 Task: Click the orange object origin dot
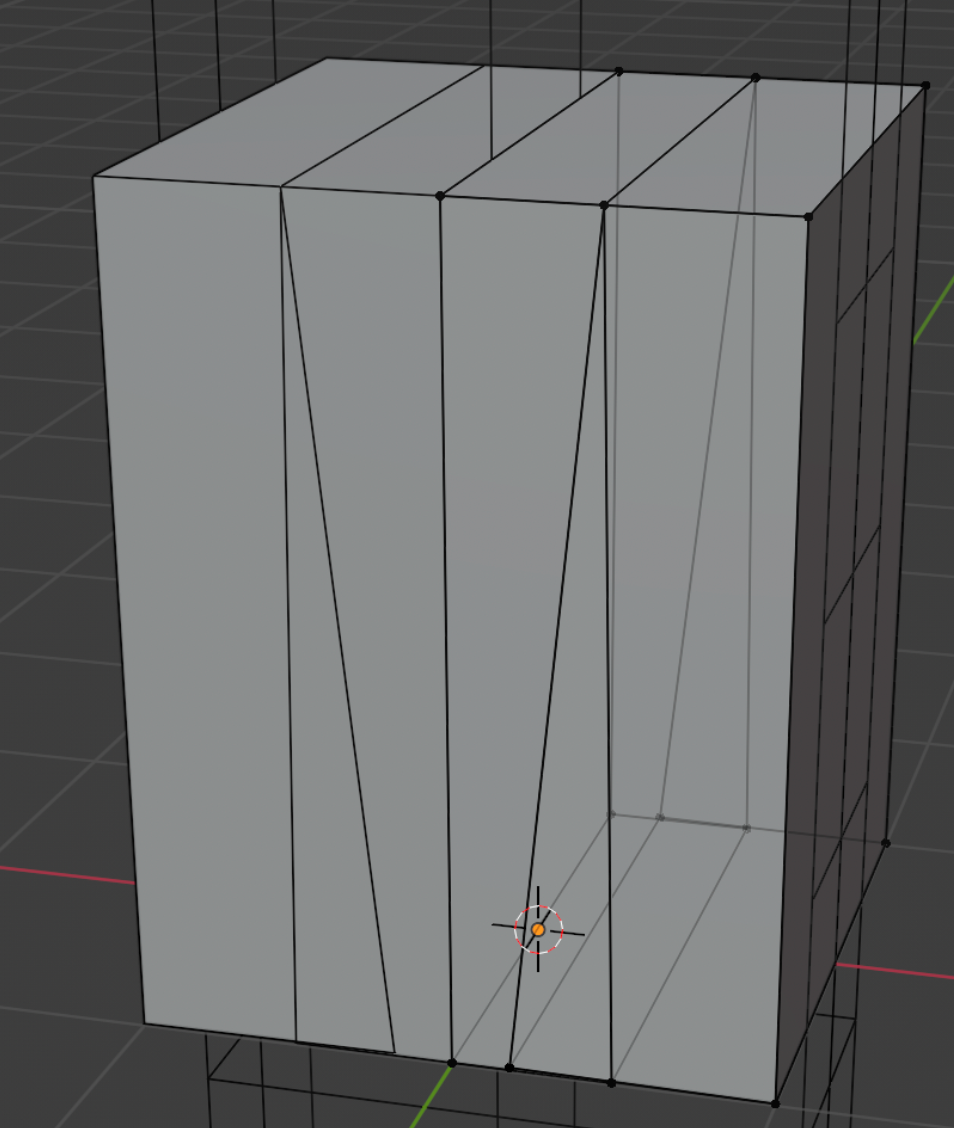coord(538,929)
